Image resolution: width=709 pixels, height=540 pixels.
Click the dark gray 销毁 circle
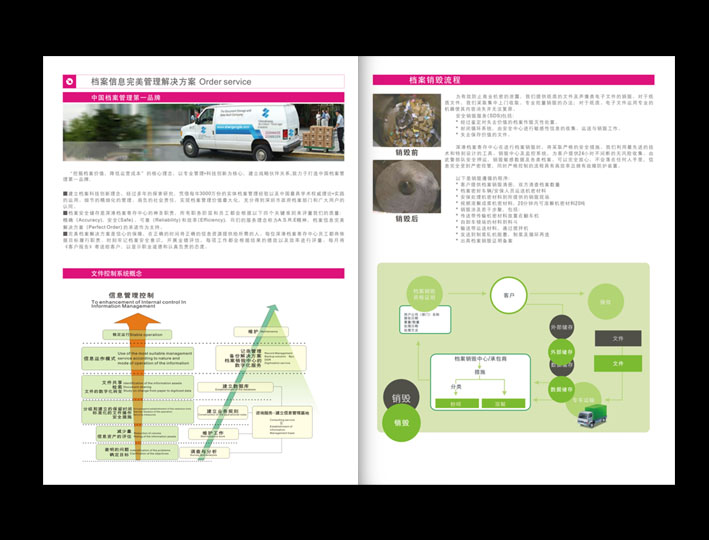point(403,397)
